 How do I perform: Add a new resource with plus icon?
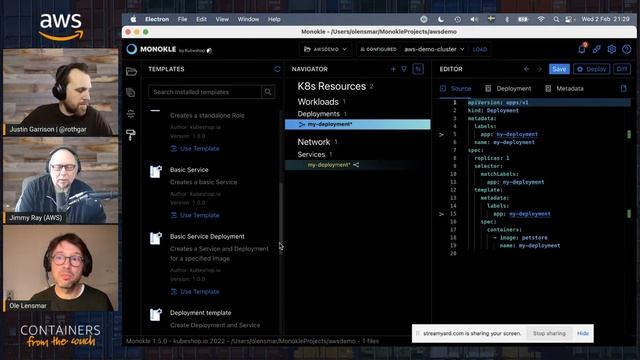pos(393,69)
